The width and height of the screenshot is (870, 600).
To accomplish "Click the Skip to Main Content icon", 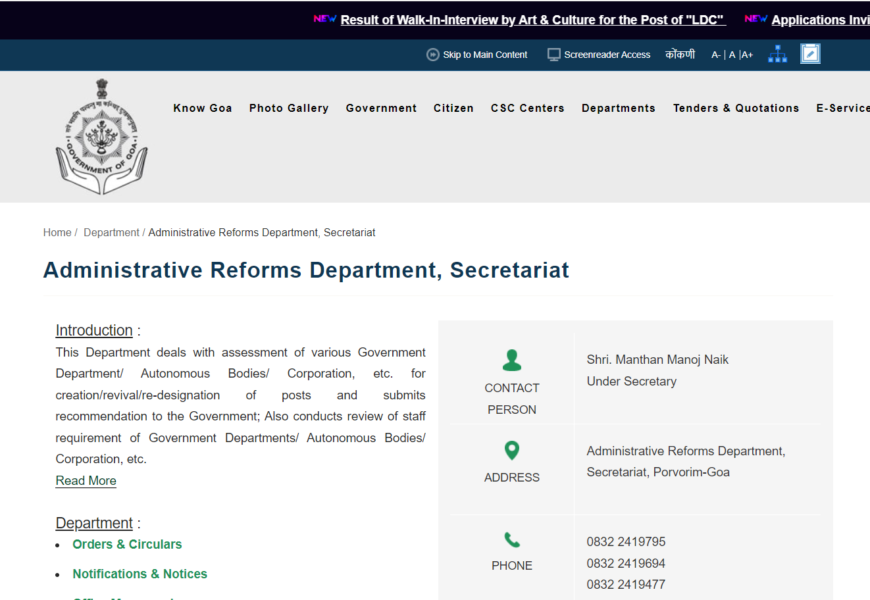I will coord(433,55).
